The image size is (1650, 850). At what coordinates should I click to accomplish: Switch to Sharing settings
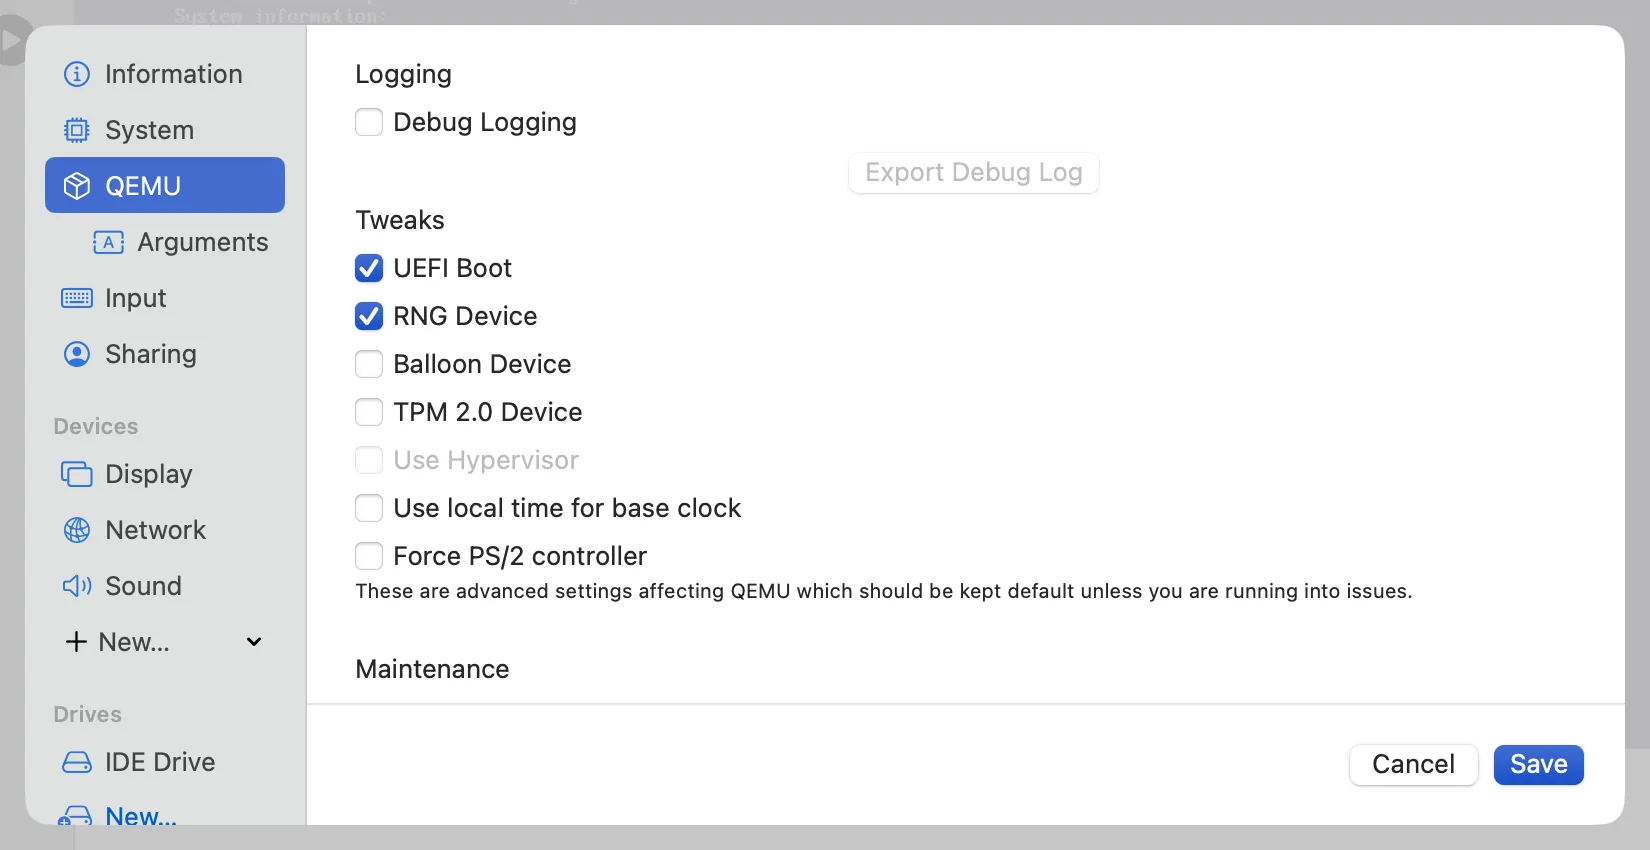165,354
